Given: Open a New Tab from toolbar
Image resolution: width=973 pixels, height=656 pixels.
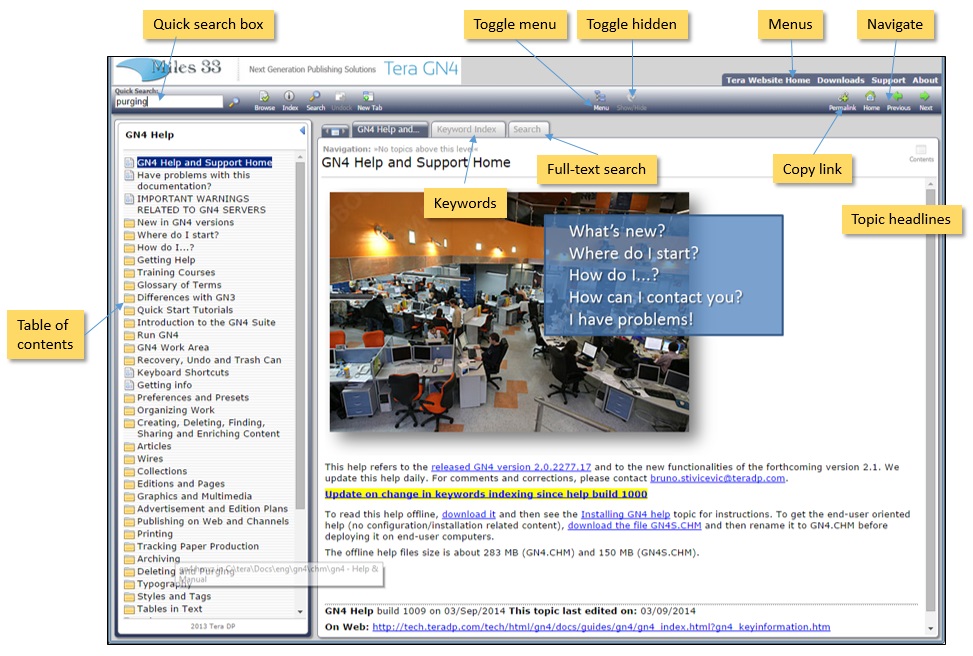Looking at the screenshot, I should click(369, 101).
